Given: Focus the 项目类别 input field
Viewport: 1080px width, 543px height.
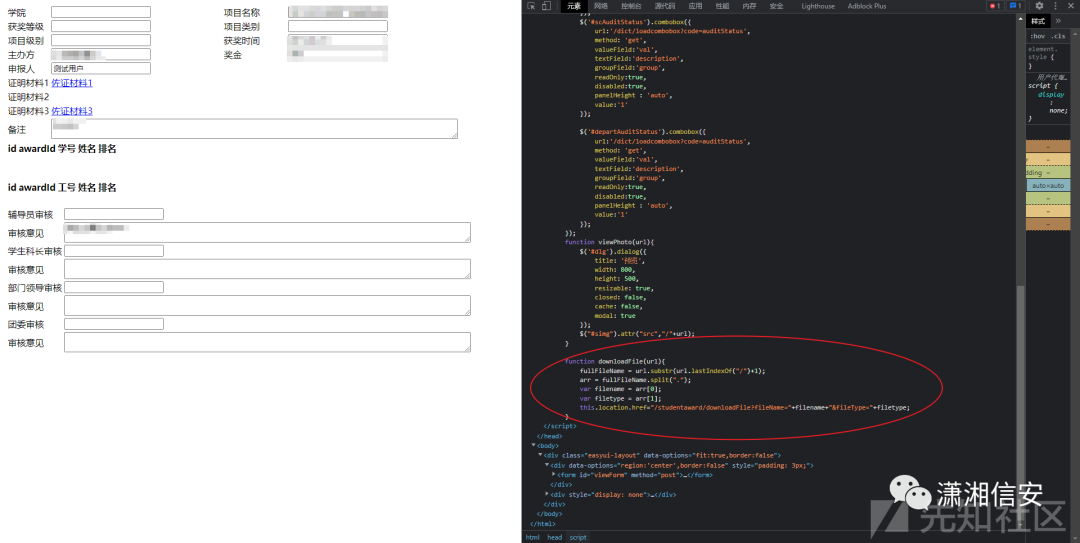Looking at the screenshot, I should [338, 26].
